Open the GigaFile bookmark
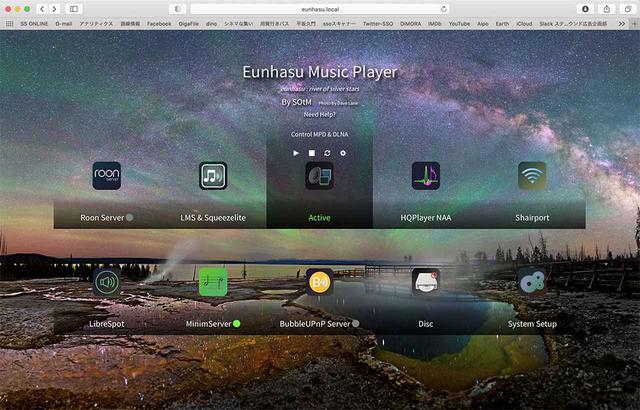Screen dimensions: 640x410 [189, 24]
